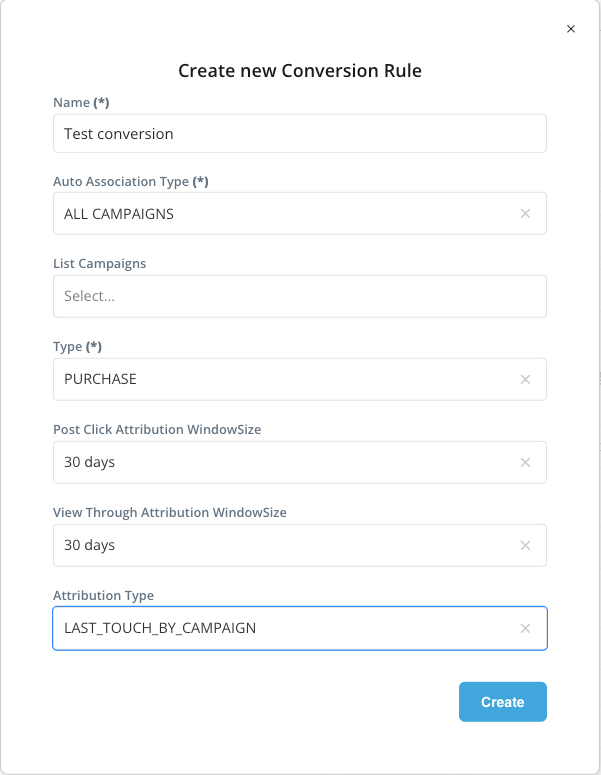Open the View Through 30 days dropdown
The width and height of the screenshot is (601, 775).
[x=280, y=545]
